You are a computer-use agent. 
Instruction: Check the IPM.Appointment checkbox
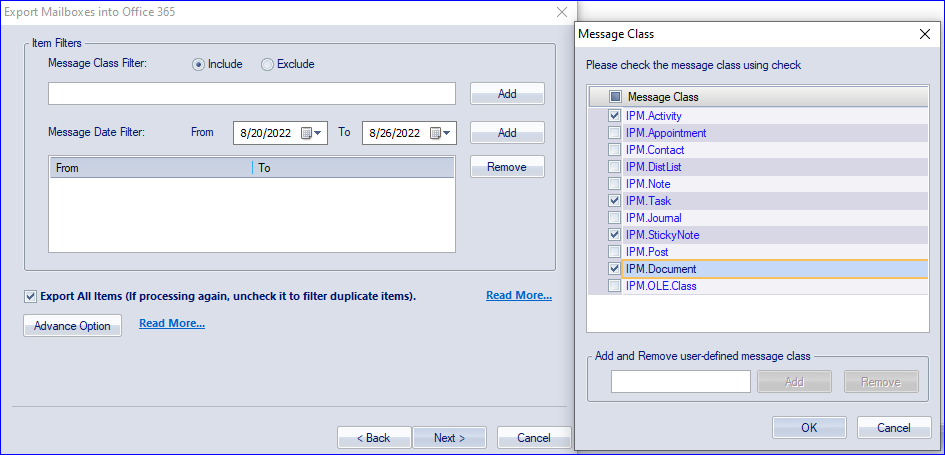tap(614, 133)
